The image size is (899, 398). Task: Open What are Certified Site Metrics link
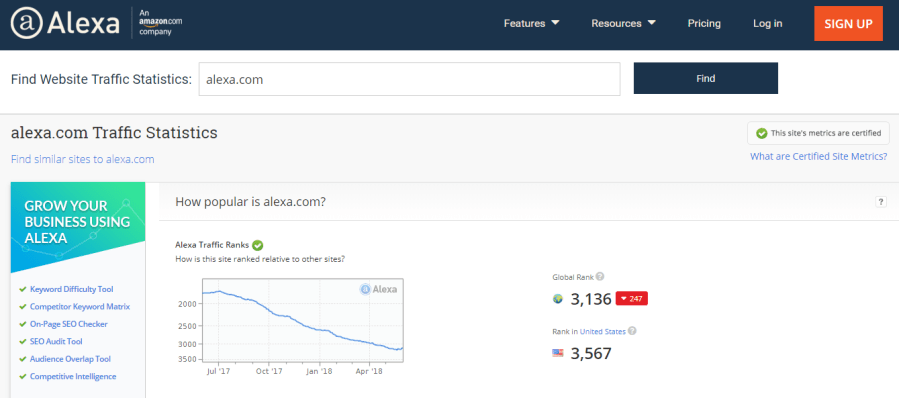coord(819,157)
